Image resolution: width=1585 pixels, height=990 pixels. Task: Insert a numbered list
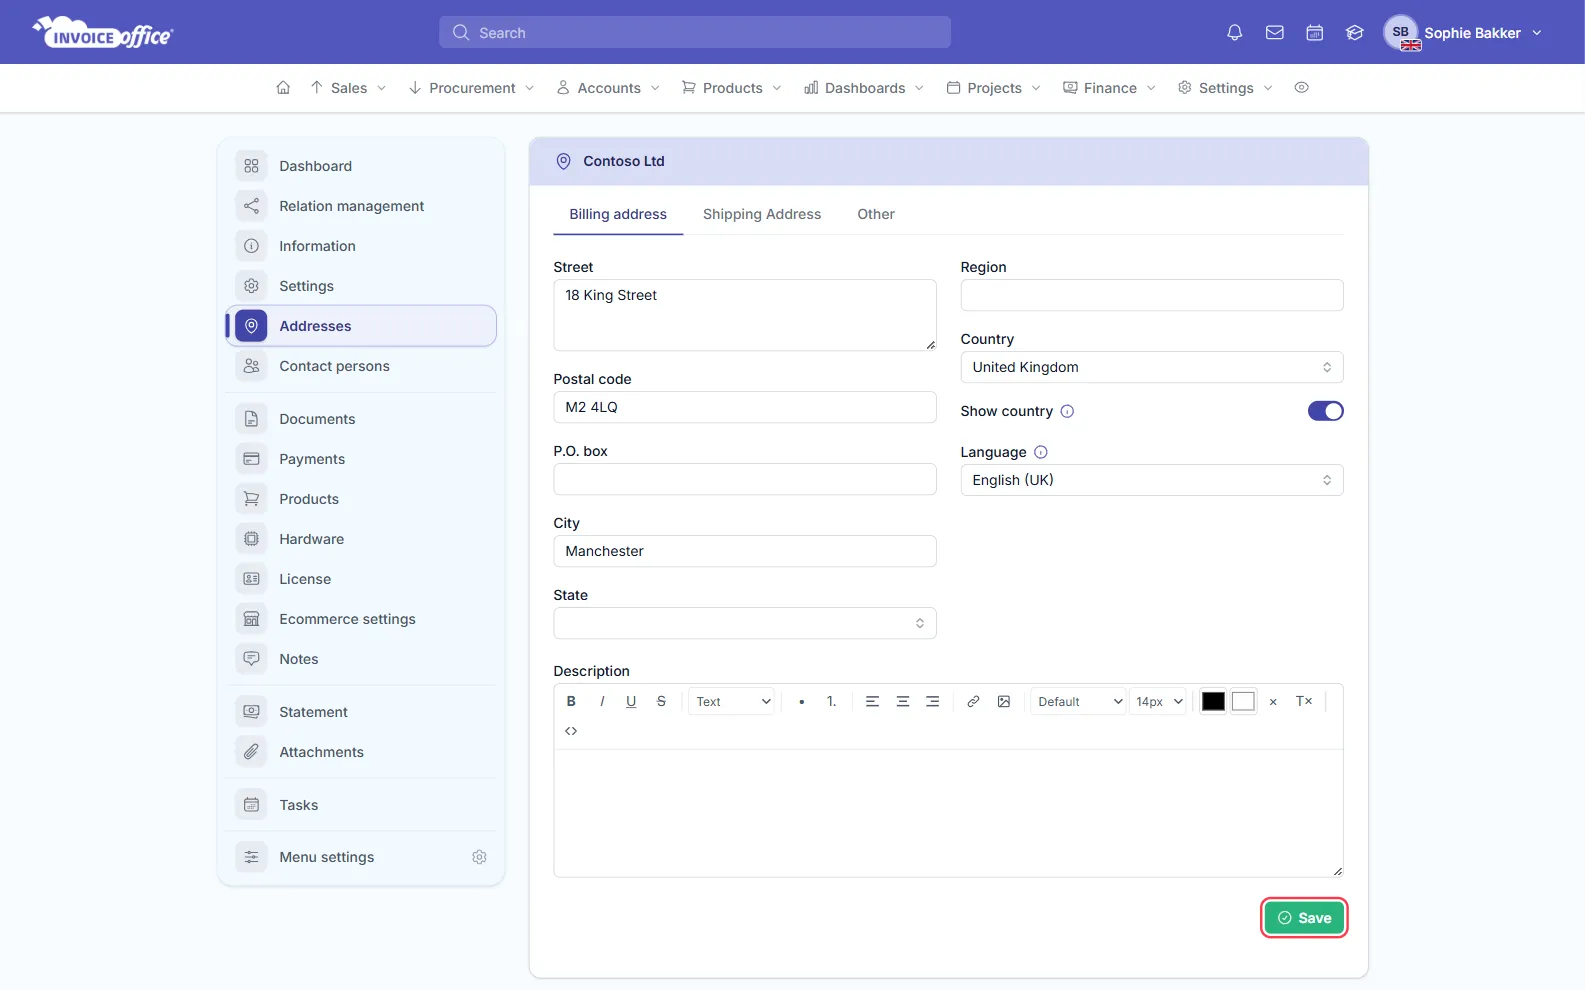pos(831,701)
